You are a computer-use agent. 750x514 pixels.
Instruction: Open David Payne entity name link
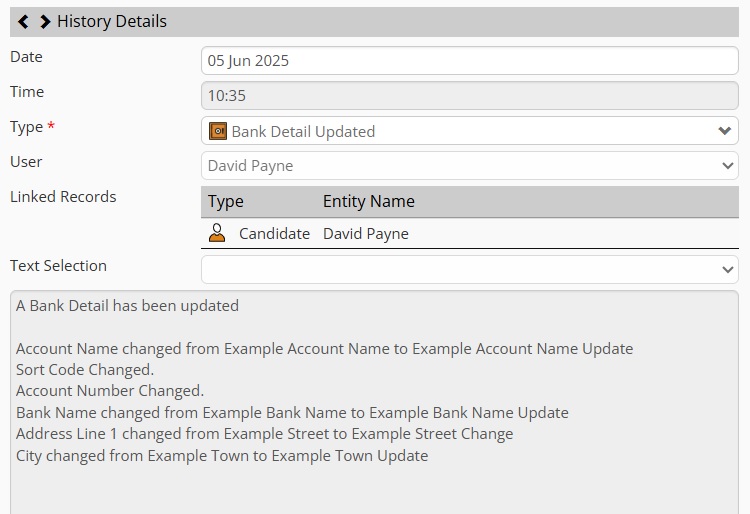coord(366,234)
